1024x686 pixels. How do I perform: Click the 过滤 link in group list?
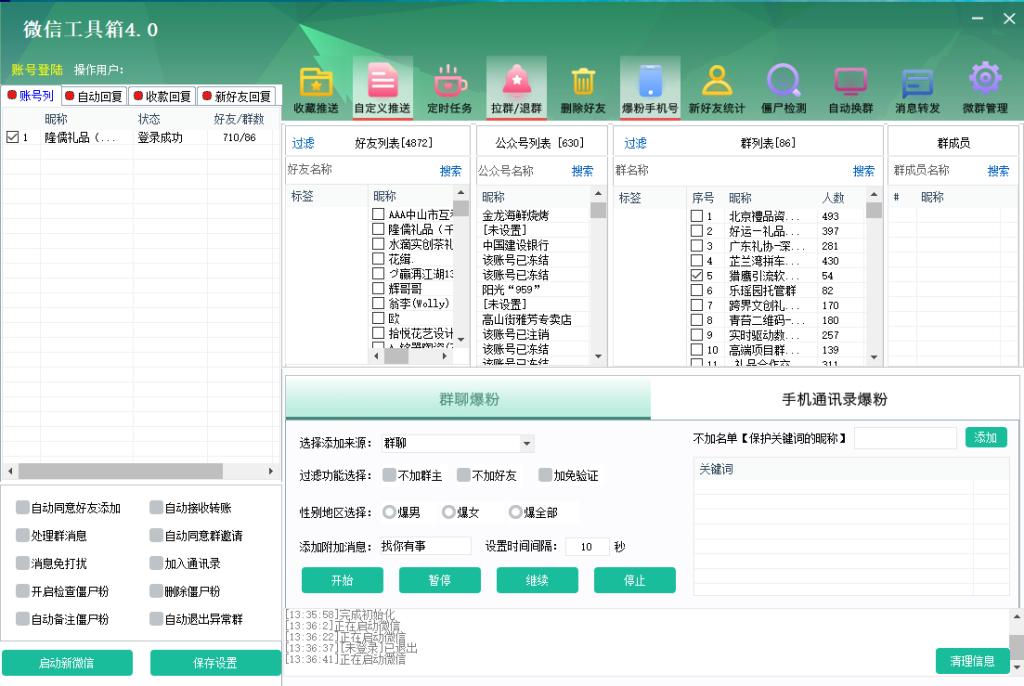coord(636,143)
